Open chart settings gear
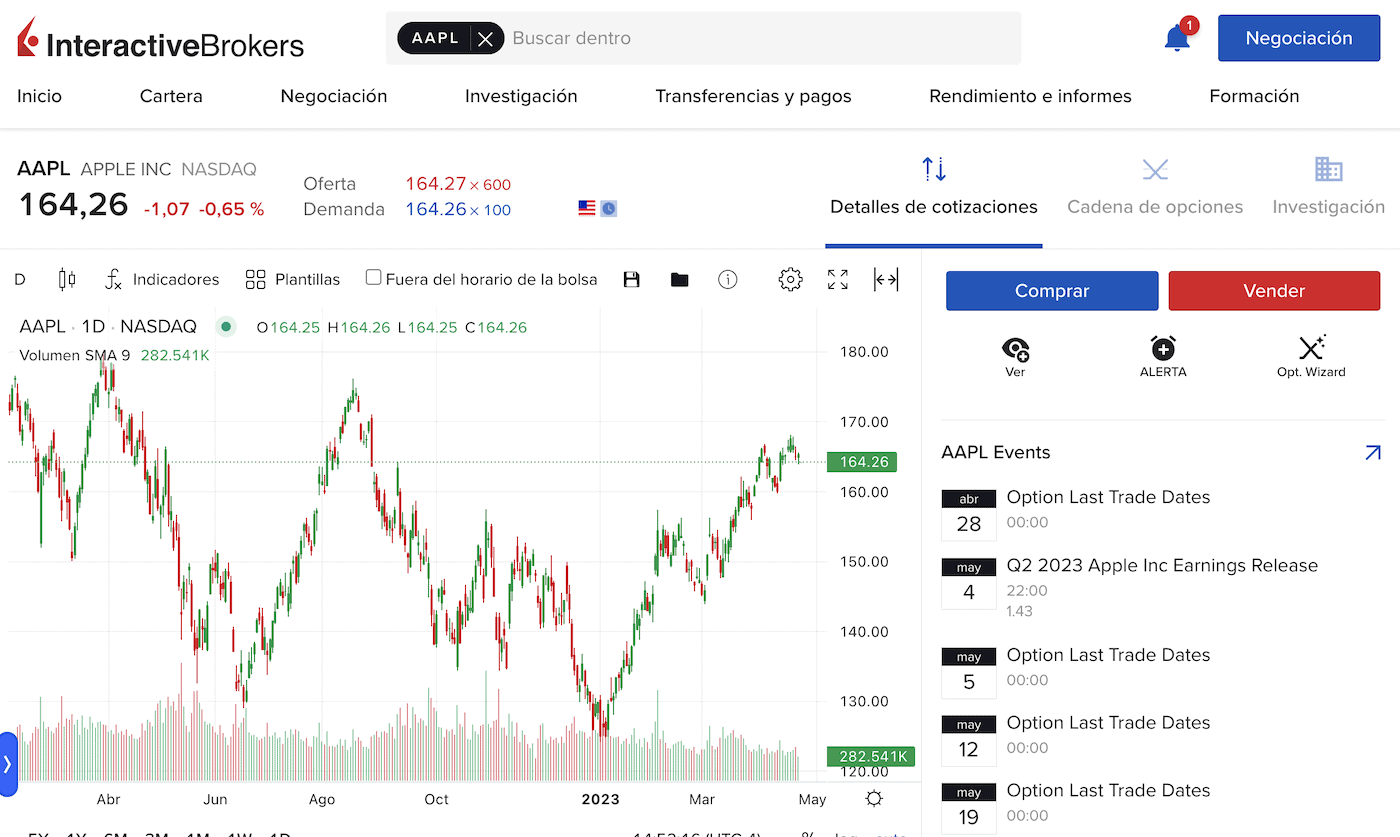 790,279
